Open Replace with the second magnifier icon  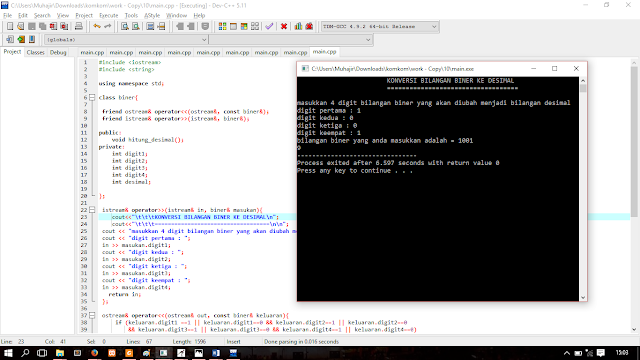[x=136, y=27]
